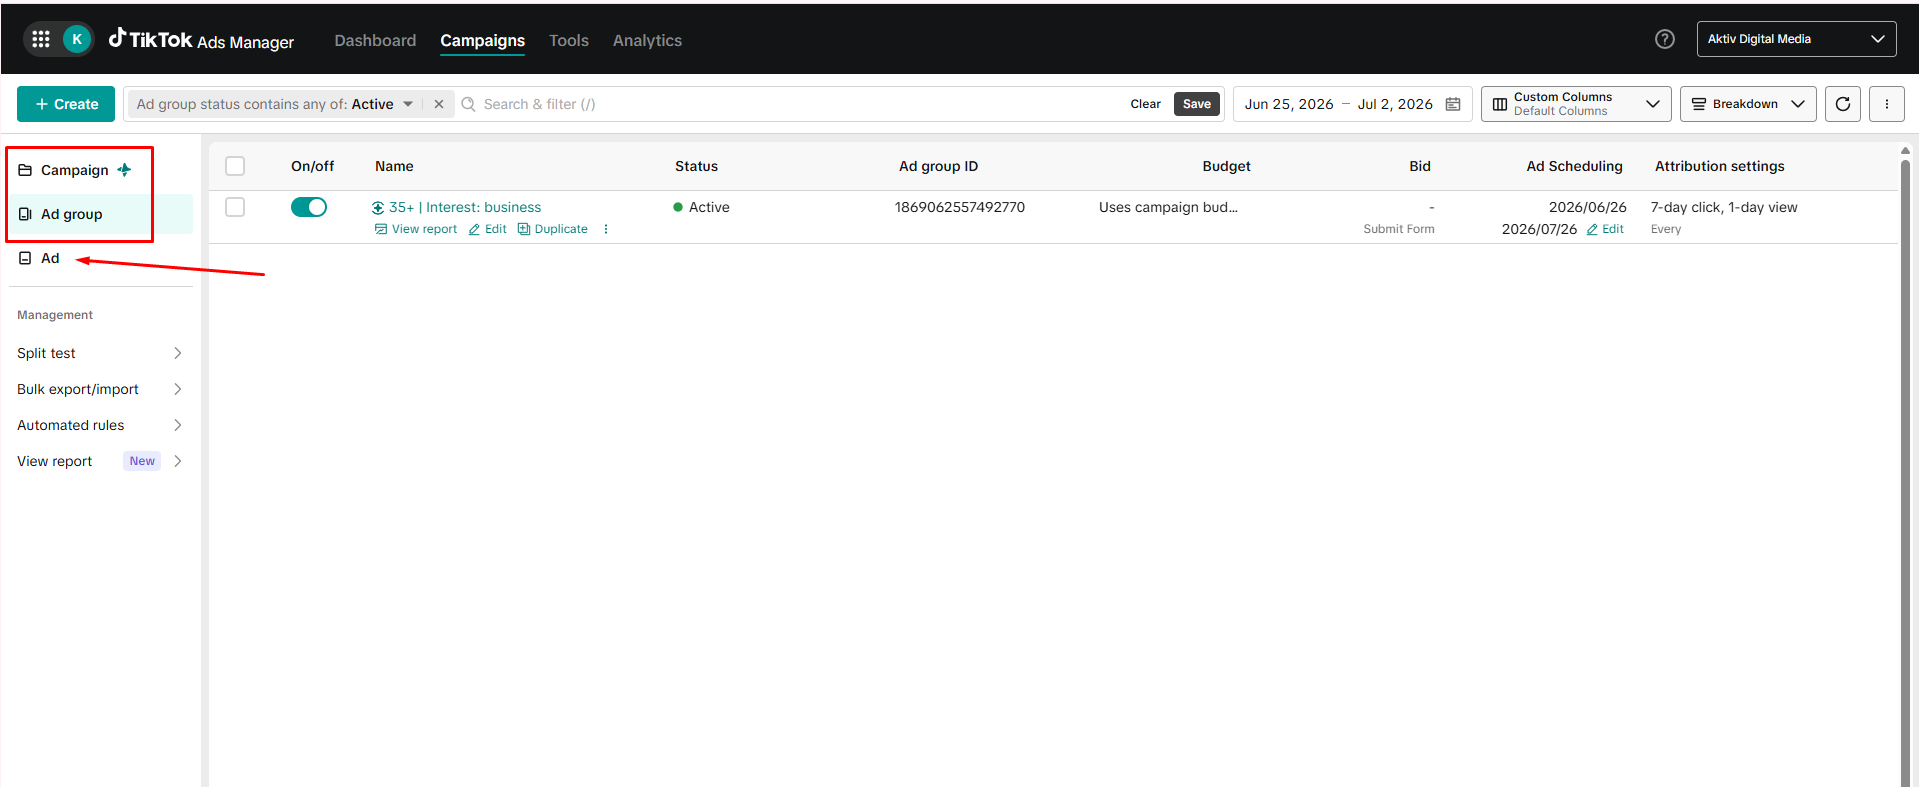Edit the ad scheduling end date
The height and width of the screenshot is (787, 1919).
tap(1605, 229)
